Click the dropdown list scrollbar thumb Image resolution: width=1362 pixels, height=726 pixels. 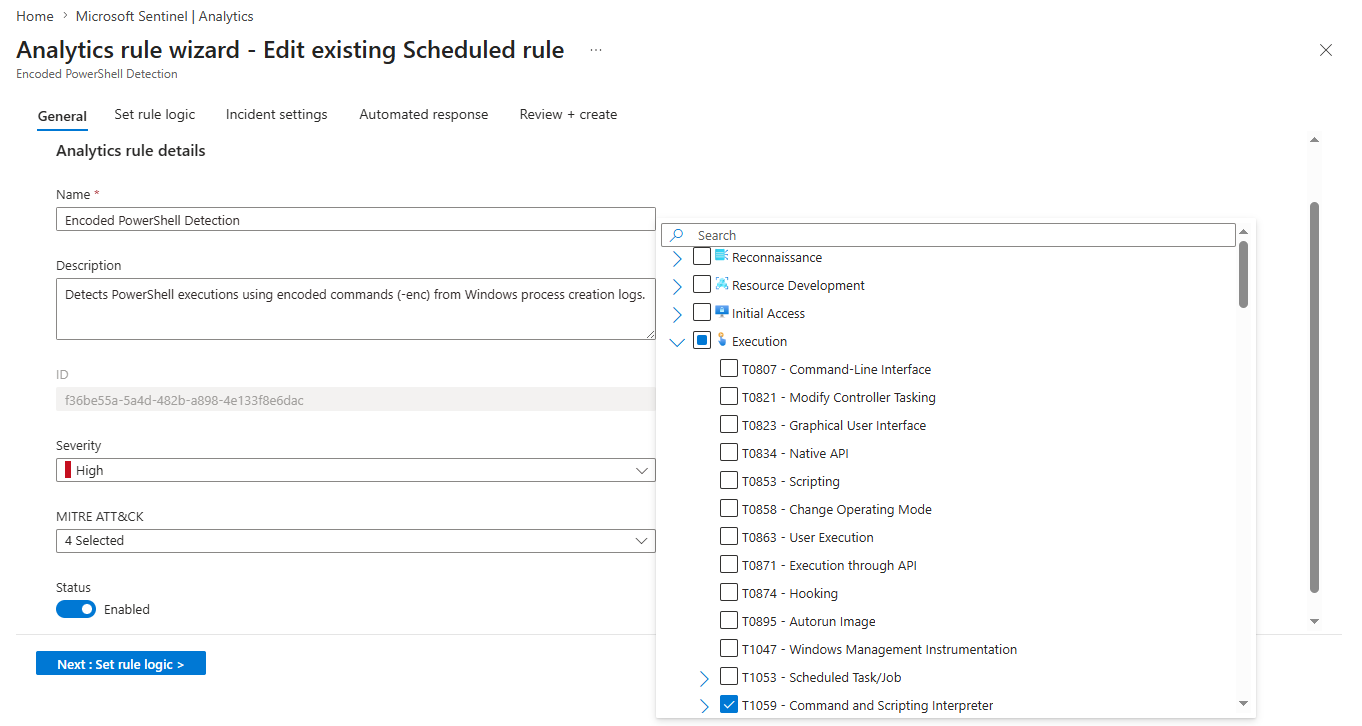1243,274
